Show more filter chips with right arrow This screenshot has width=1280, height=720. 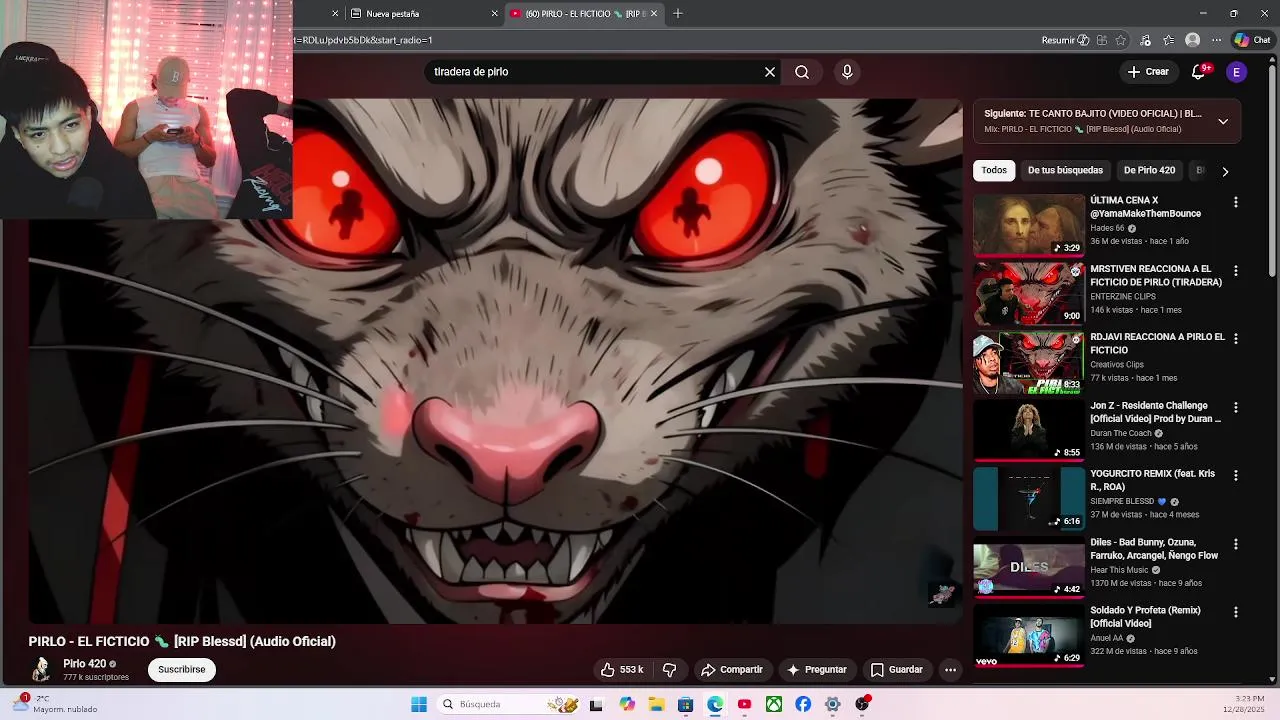(x=1225, y=171)
